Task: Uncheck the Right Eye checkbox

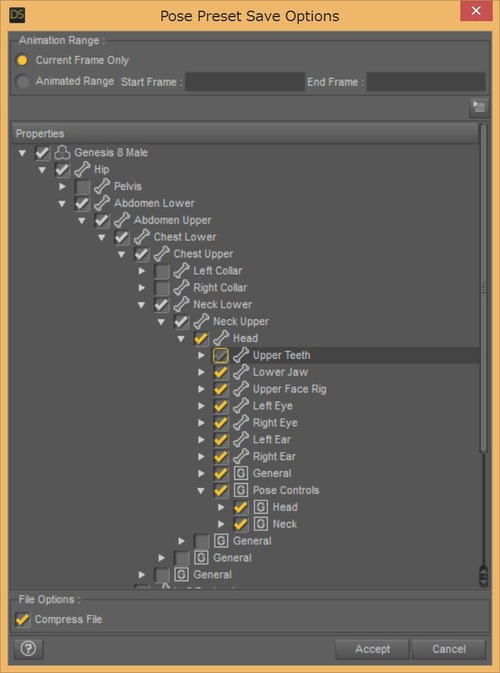Action: [221, 423]
